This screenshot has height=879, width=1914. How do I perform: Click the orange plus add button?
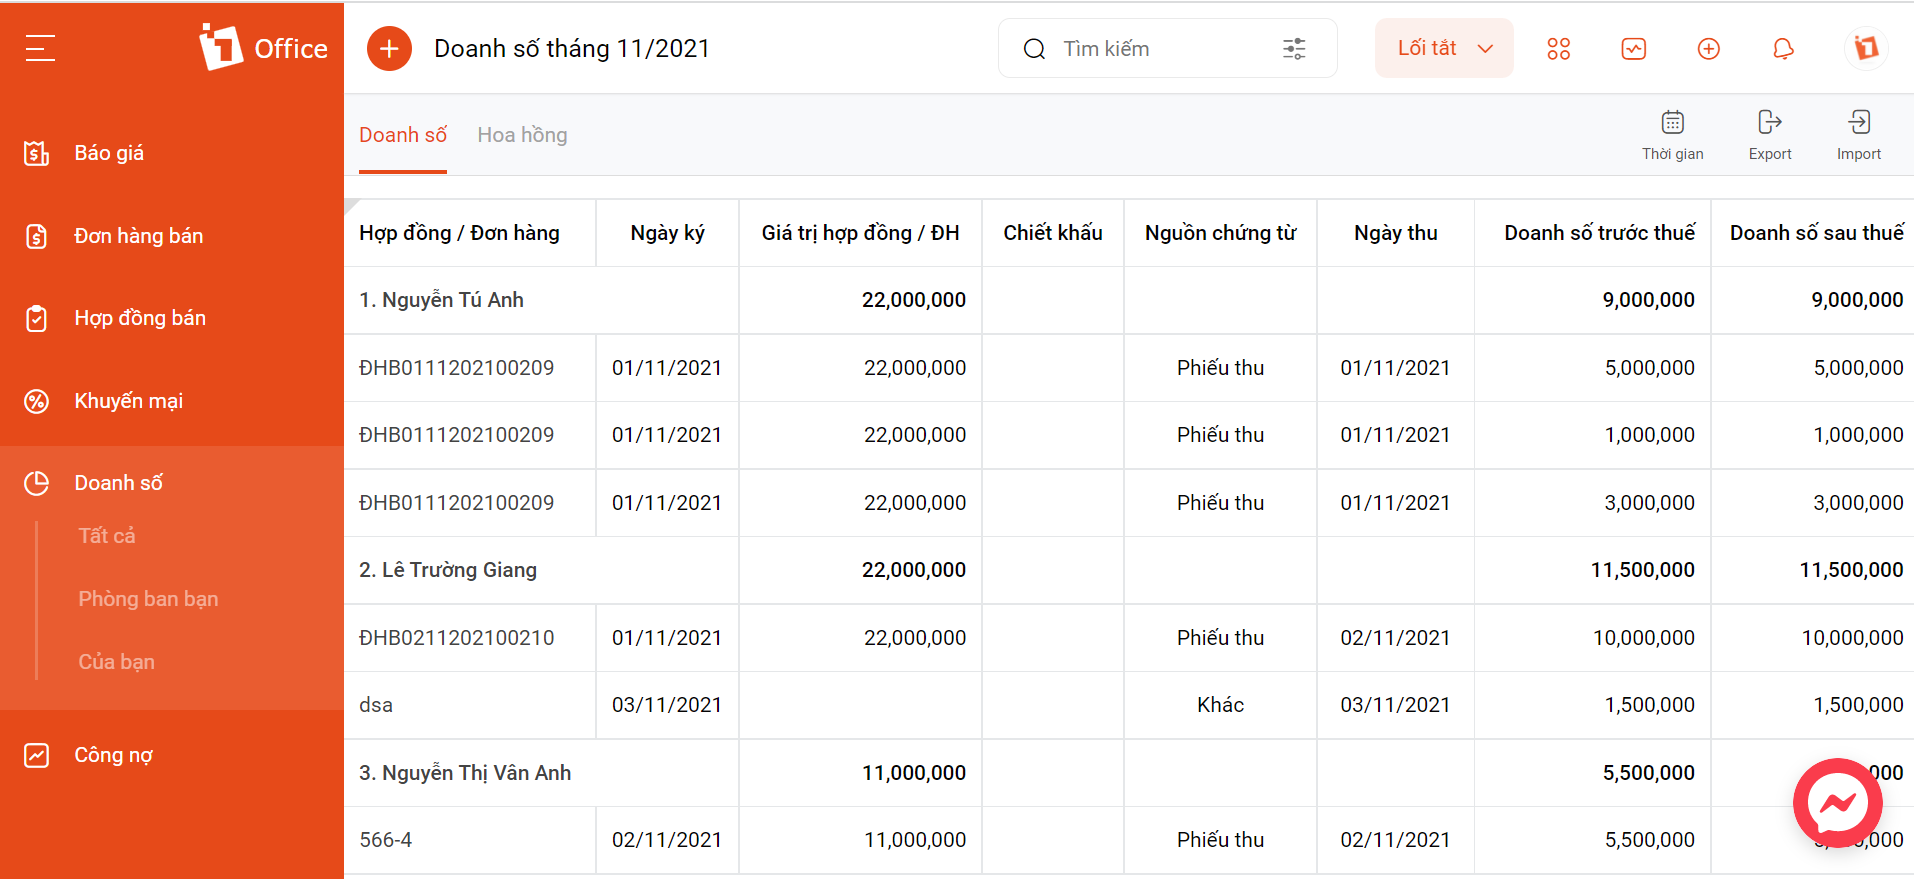pos(389,48)
